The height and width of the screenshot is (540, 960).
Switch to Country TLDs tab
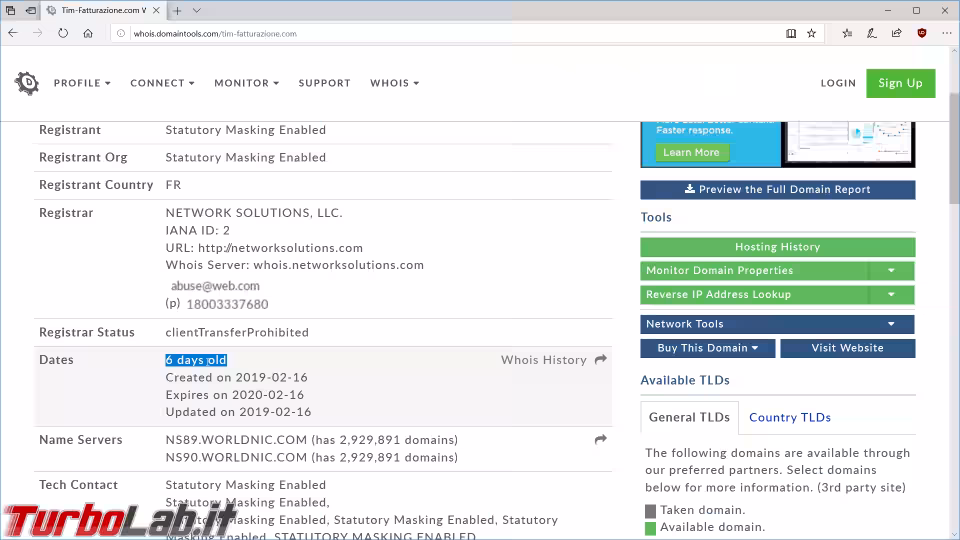(789, 418)
